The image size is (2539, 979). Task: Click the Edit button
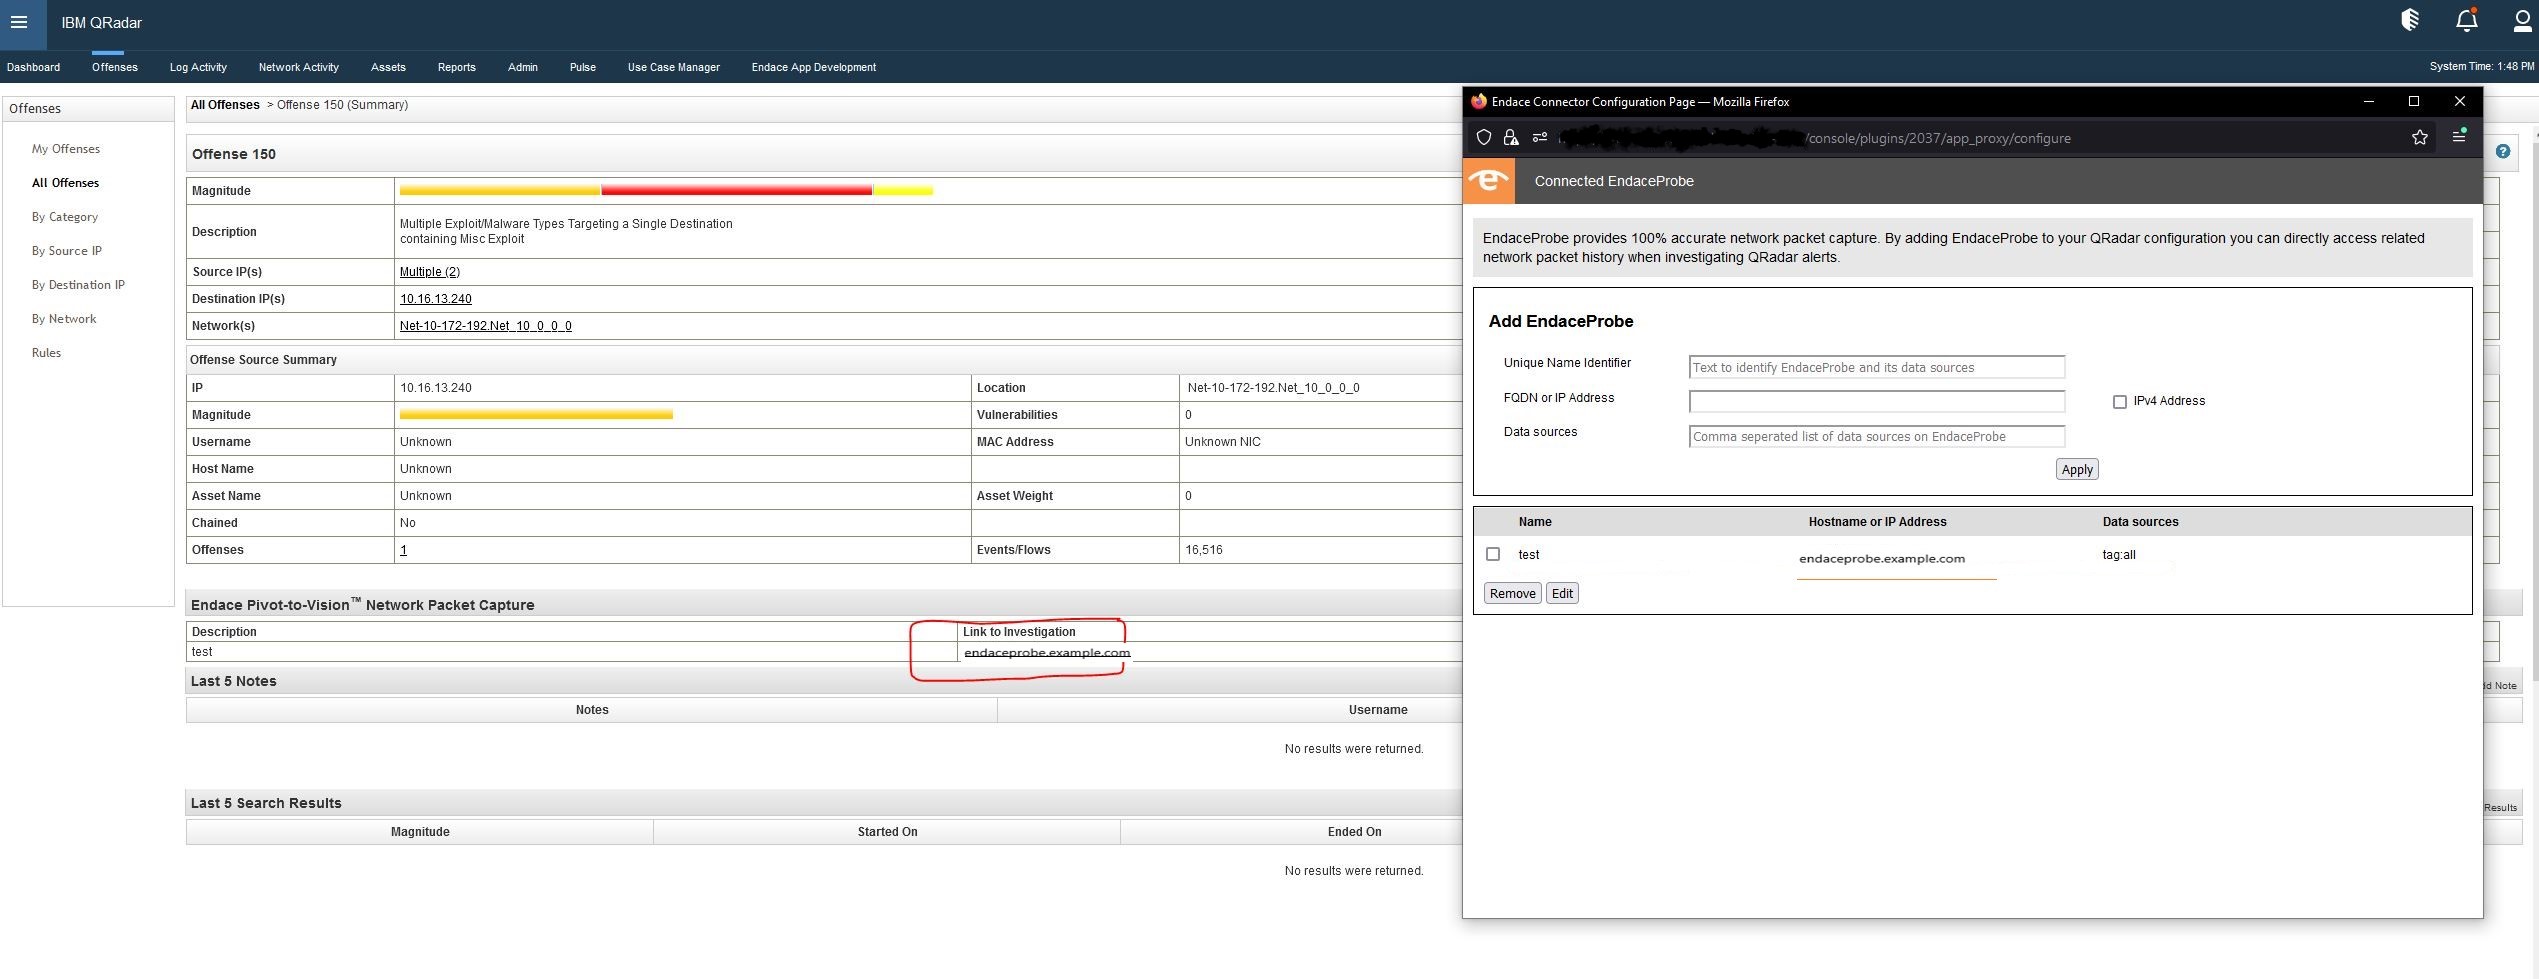[1562, 594]
